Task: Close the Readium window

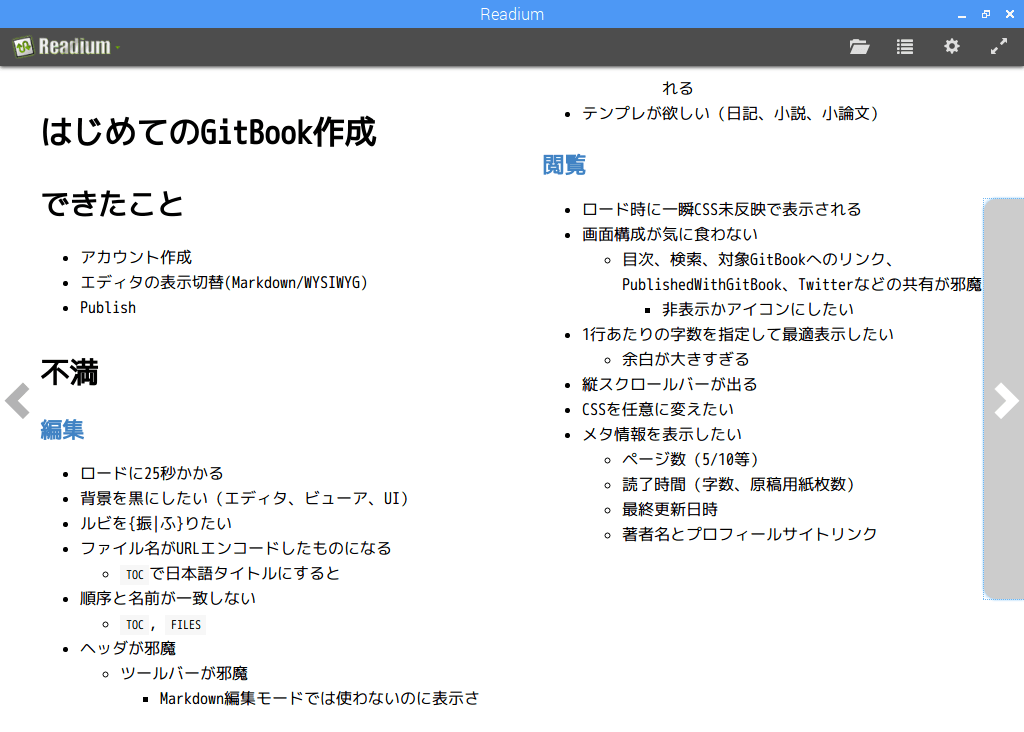Action: point(1010,14)
